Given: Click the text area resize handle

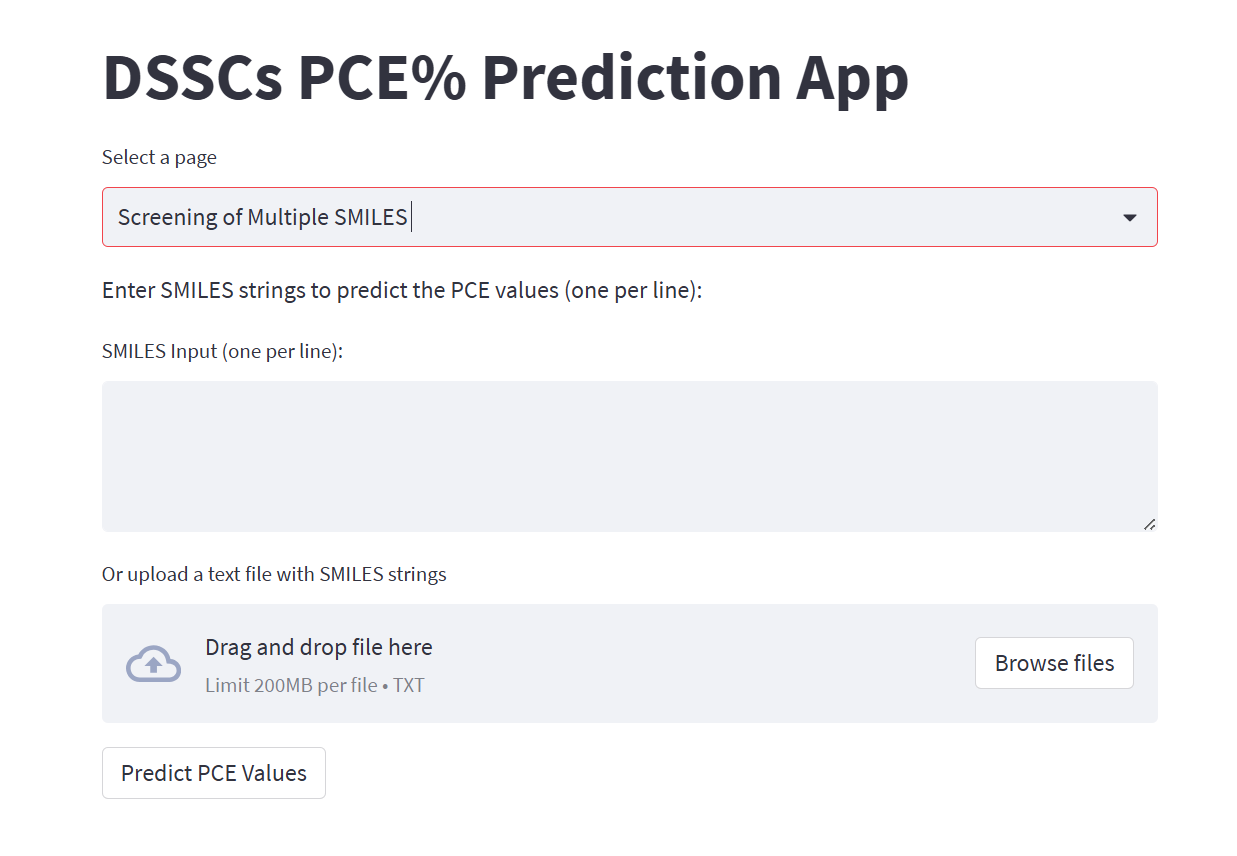Looking at the screenshot, I should pos(1149,523).
